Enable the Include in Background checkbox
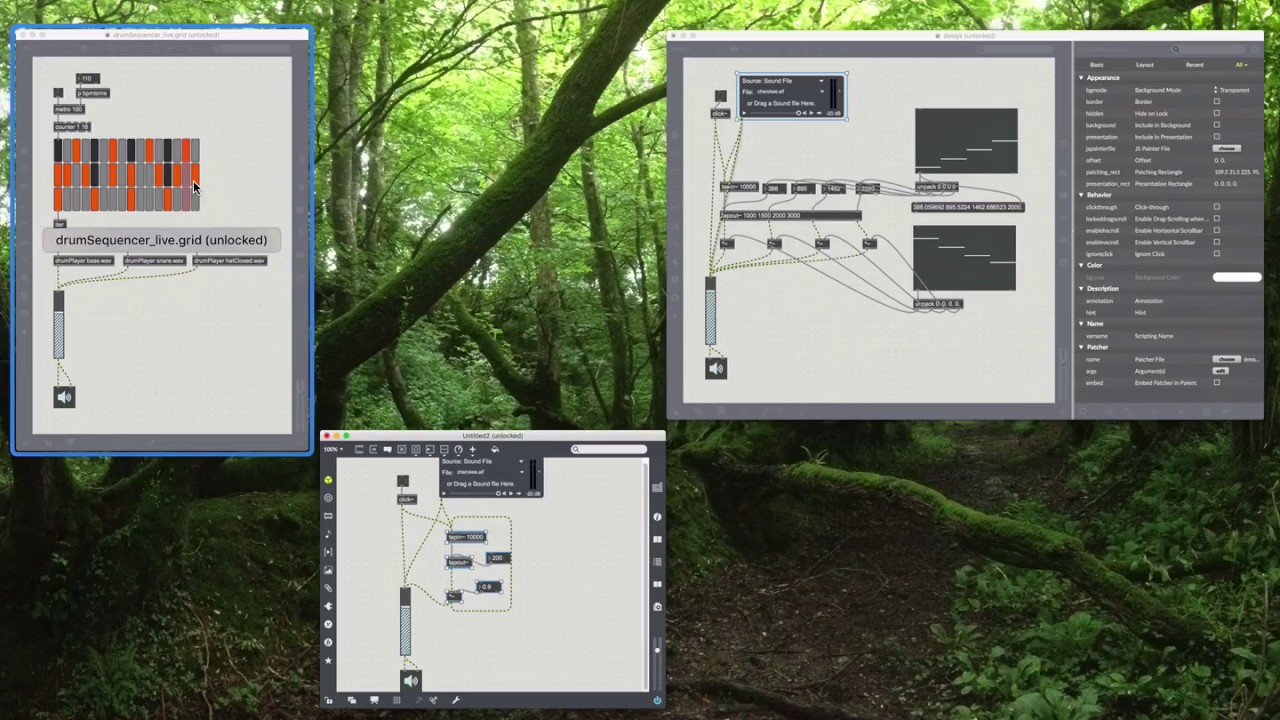 coord(1217,125)
